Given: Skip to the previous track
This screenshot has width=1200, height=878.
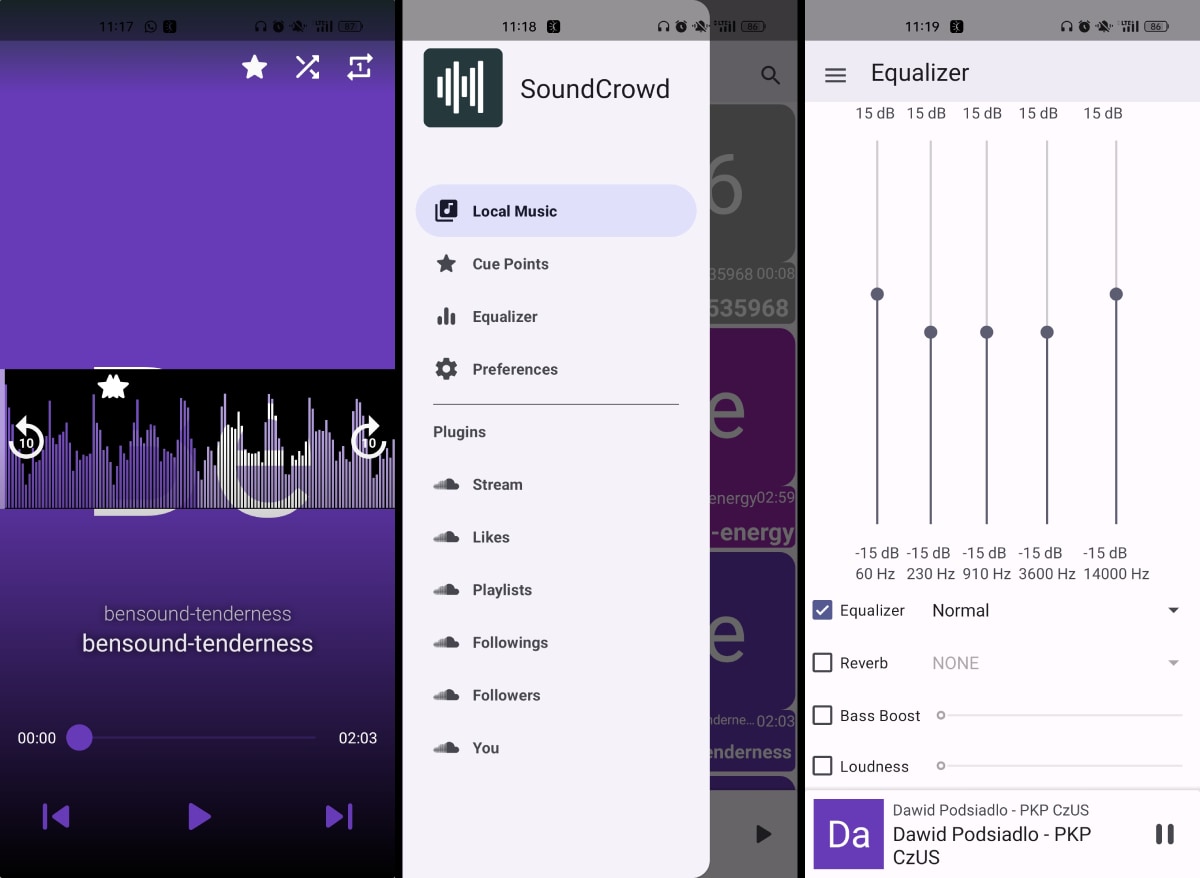Looking at the screenshot, I should [56, 817].
